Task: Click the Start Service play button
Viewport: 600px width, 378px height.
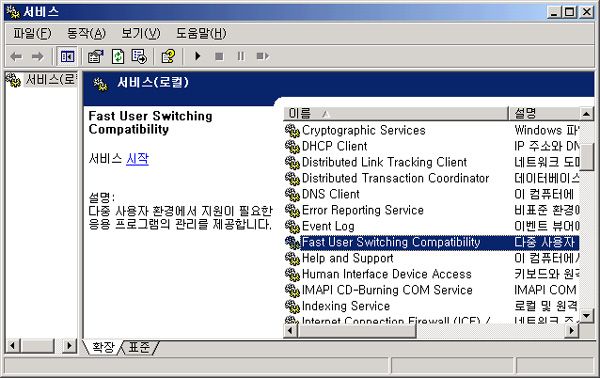Action: click(x=197, y=57)
